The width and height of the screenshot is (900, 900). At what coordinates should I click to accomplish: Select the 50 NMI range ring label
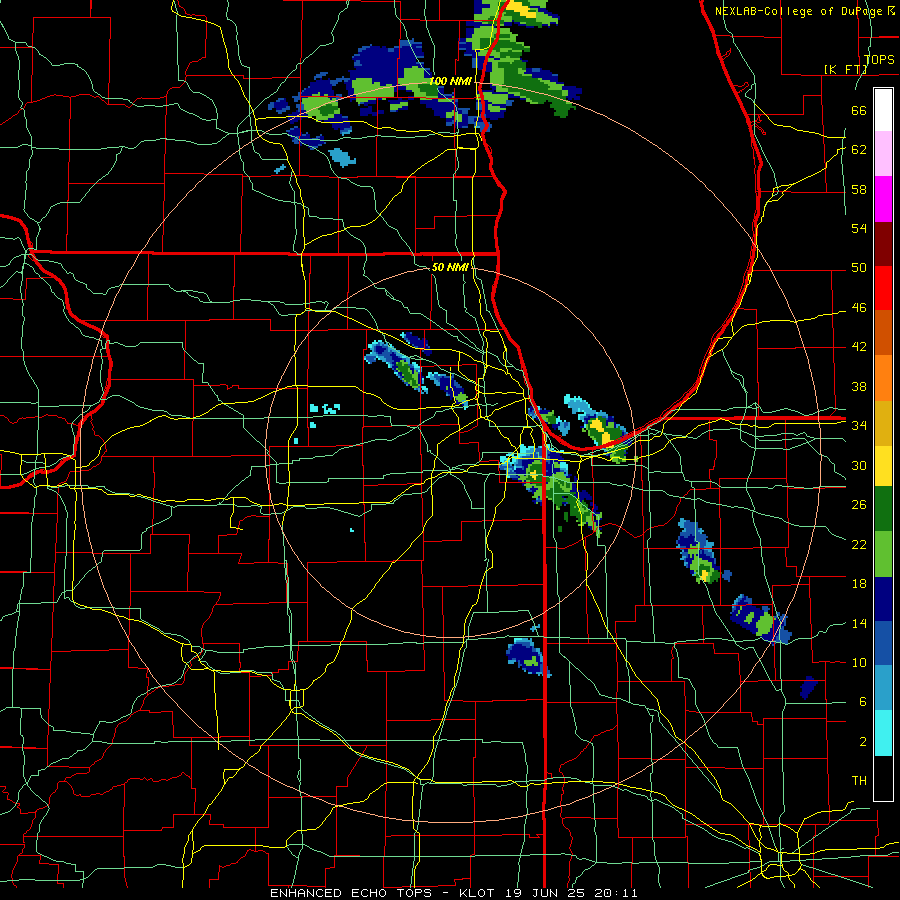(450, 267)
